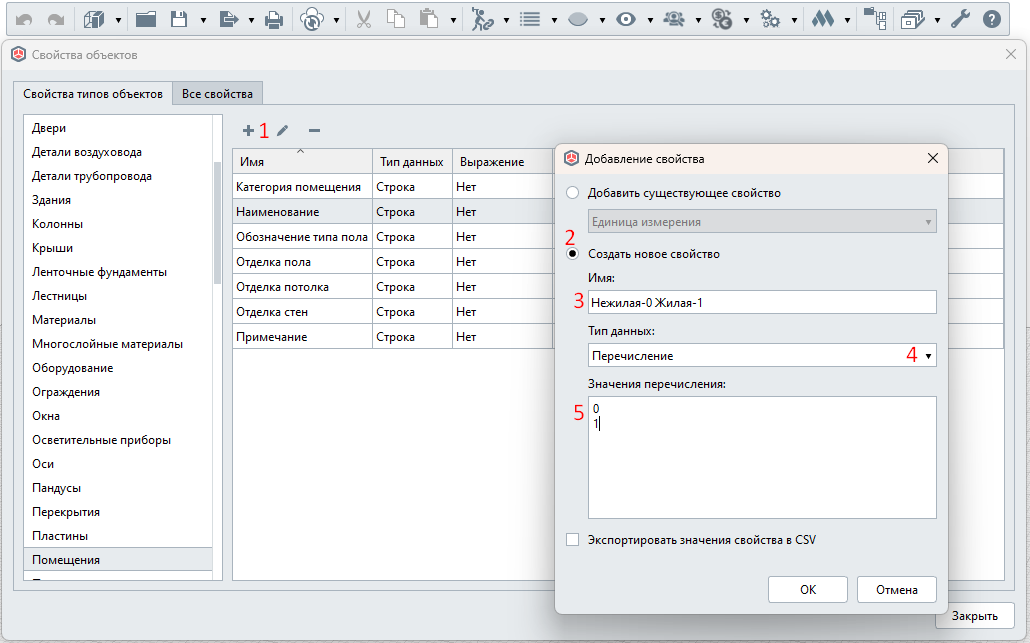This screenshot has width=1030, height=643.
Task: Expand dropdown arrow next to eye icon
Action: 650,20
